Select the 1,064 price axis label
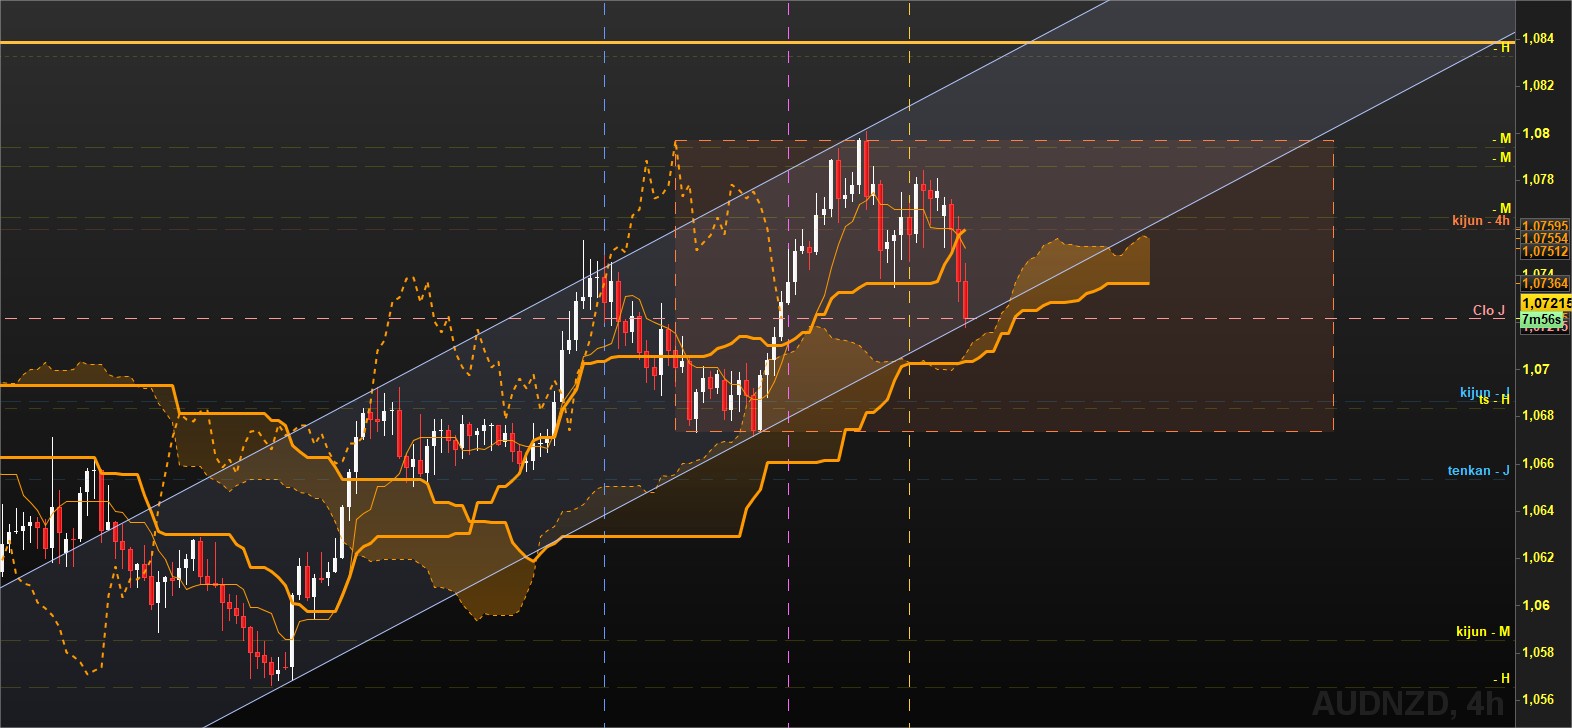1572x728 pixels. coord(1538,511)
